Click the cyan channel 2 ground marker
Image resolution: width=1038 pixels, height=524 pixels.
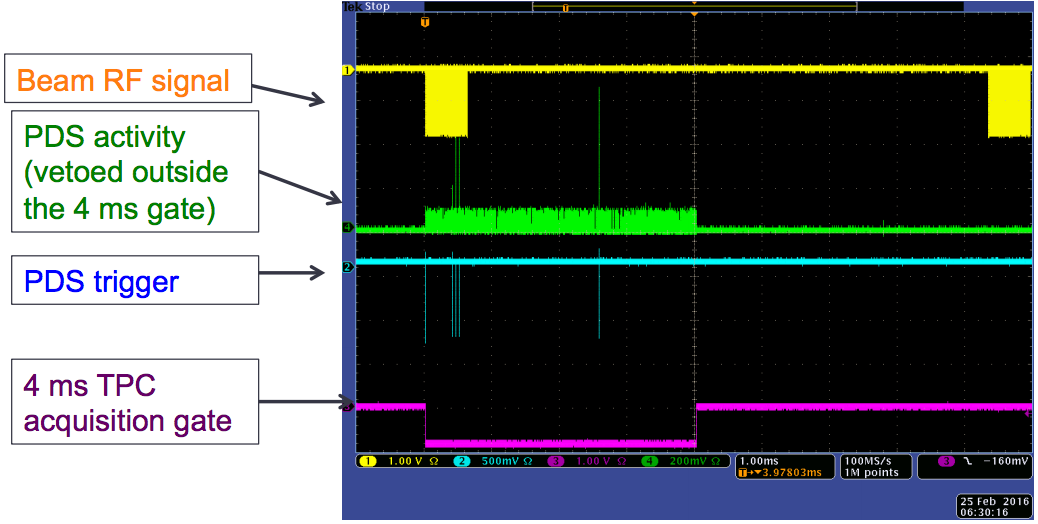click(347, 267)
